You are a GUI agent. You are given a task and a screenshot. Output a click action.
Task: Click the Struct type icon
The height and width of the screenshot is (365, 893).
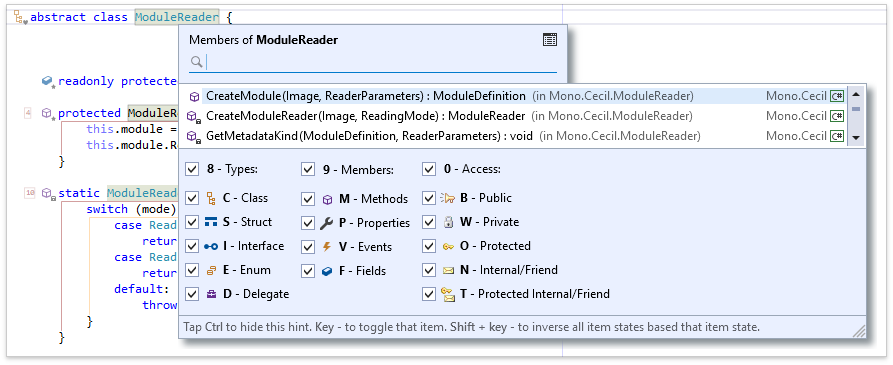pyautogui.click(x=211, y=222)
